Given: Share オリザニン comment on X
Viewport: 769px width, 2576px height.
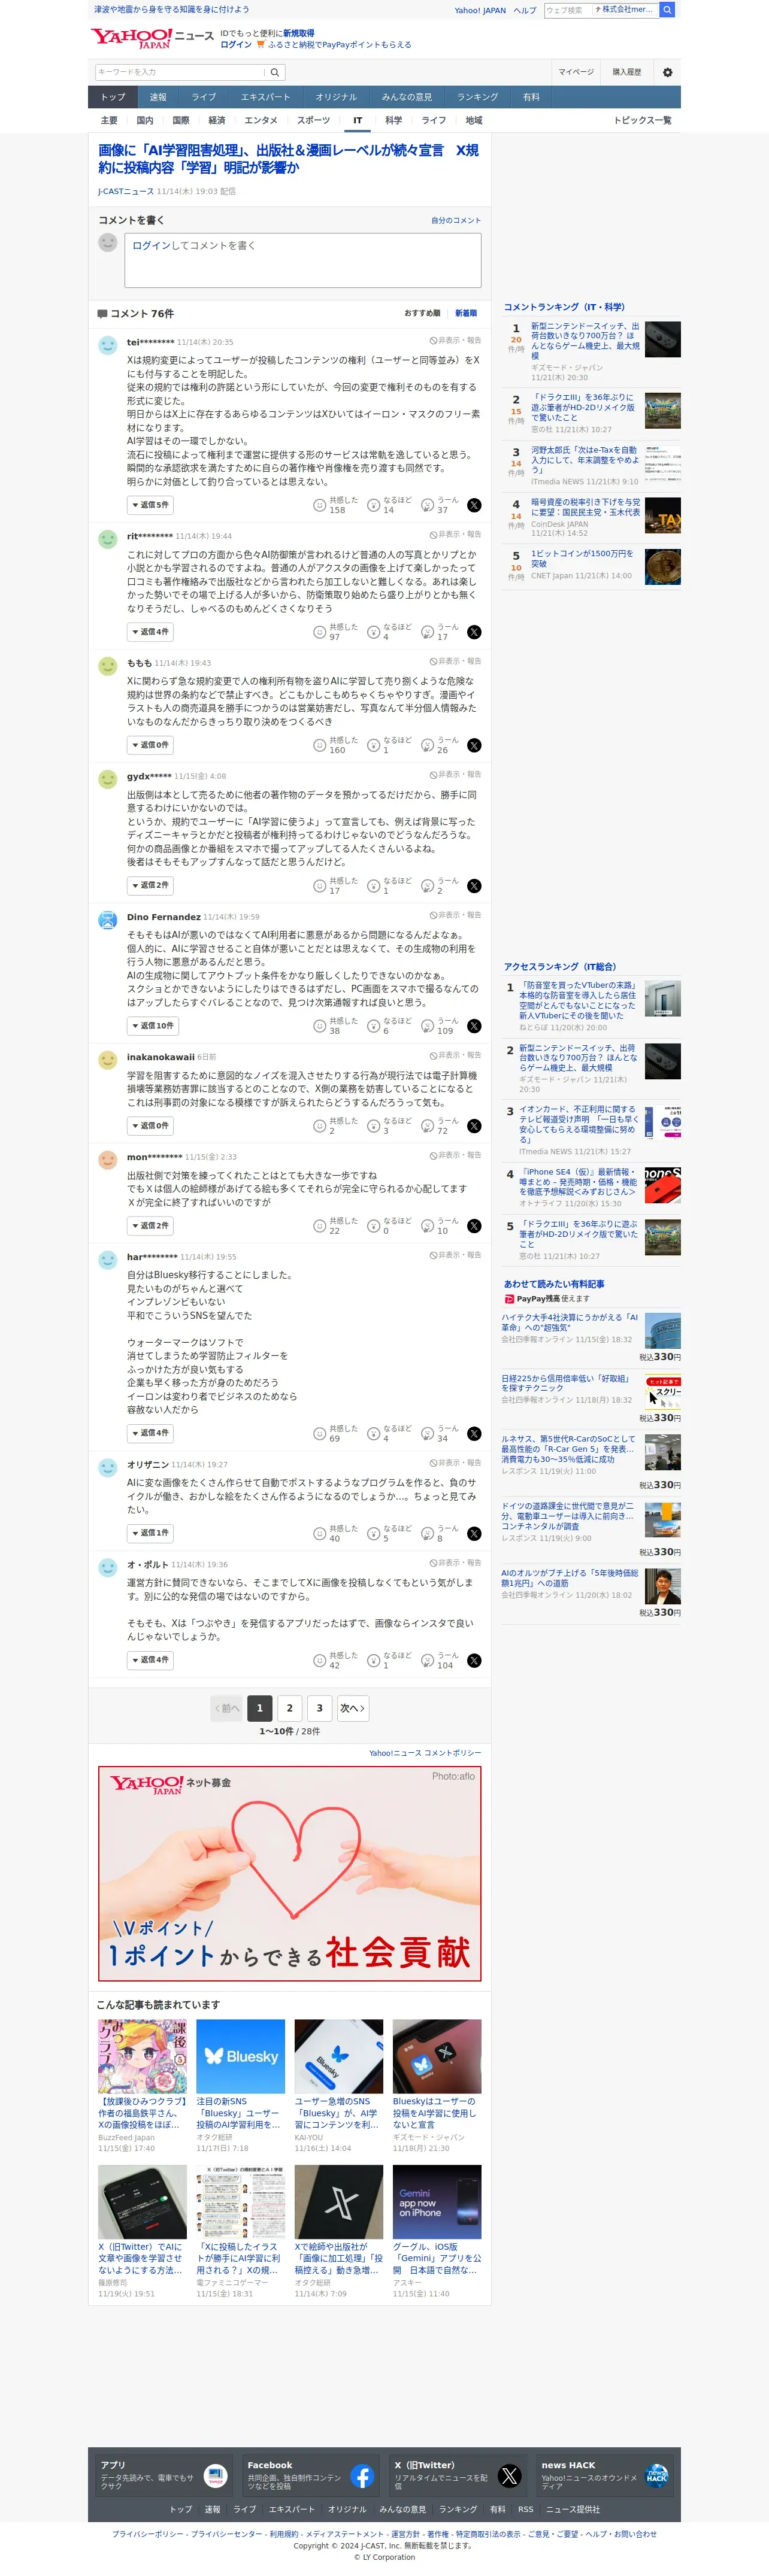Looking at the screenshot, I should pos(474,1533).
